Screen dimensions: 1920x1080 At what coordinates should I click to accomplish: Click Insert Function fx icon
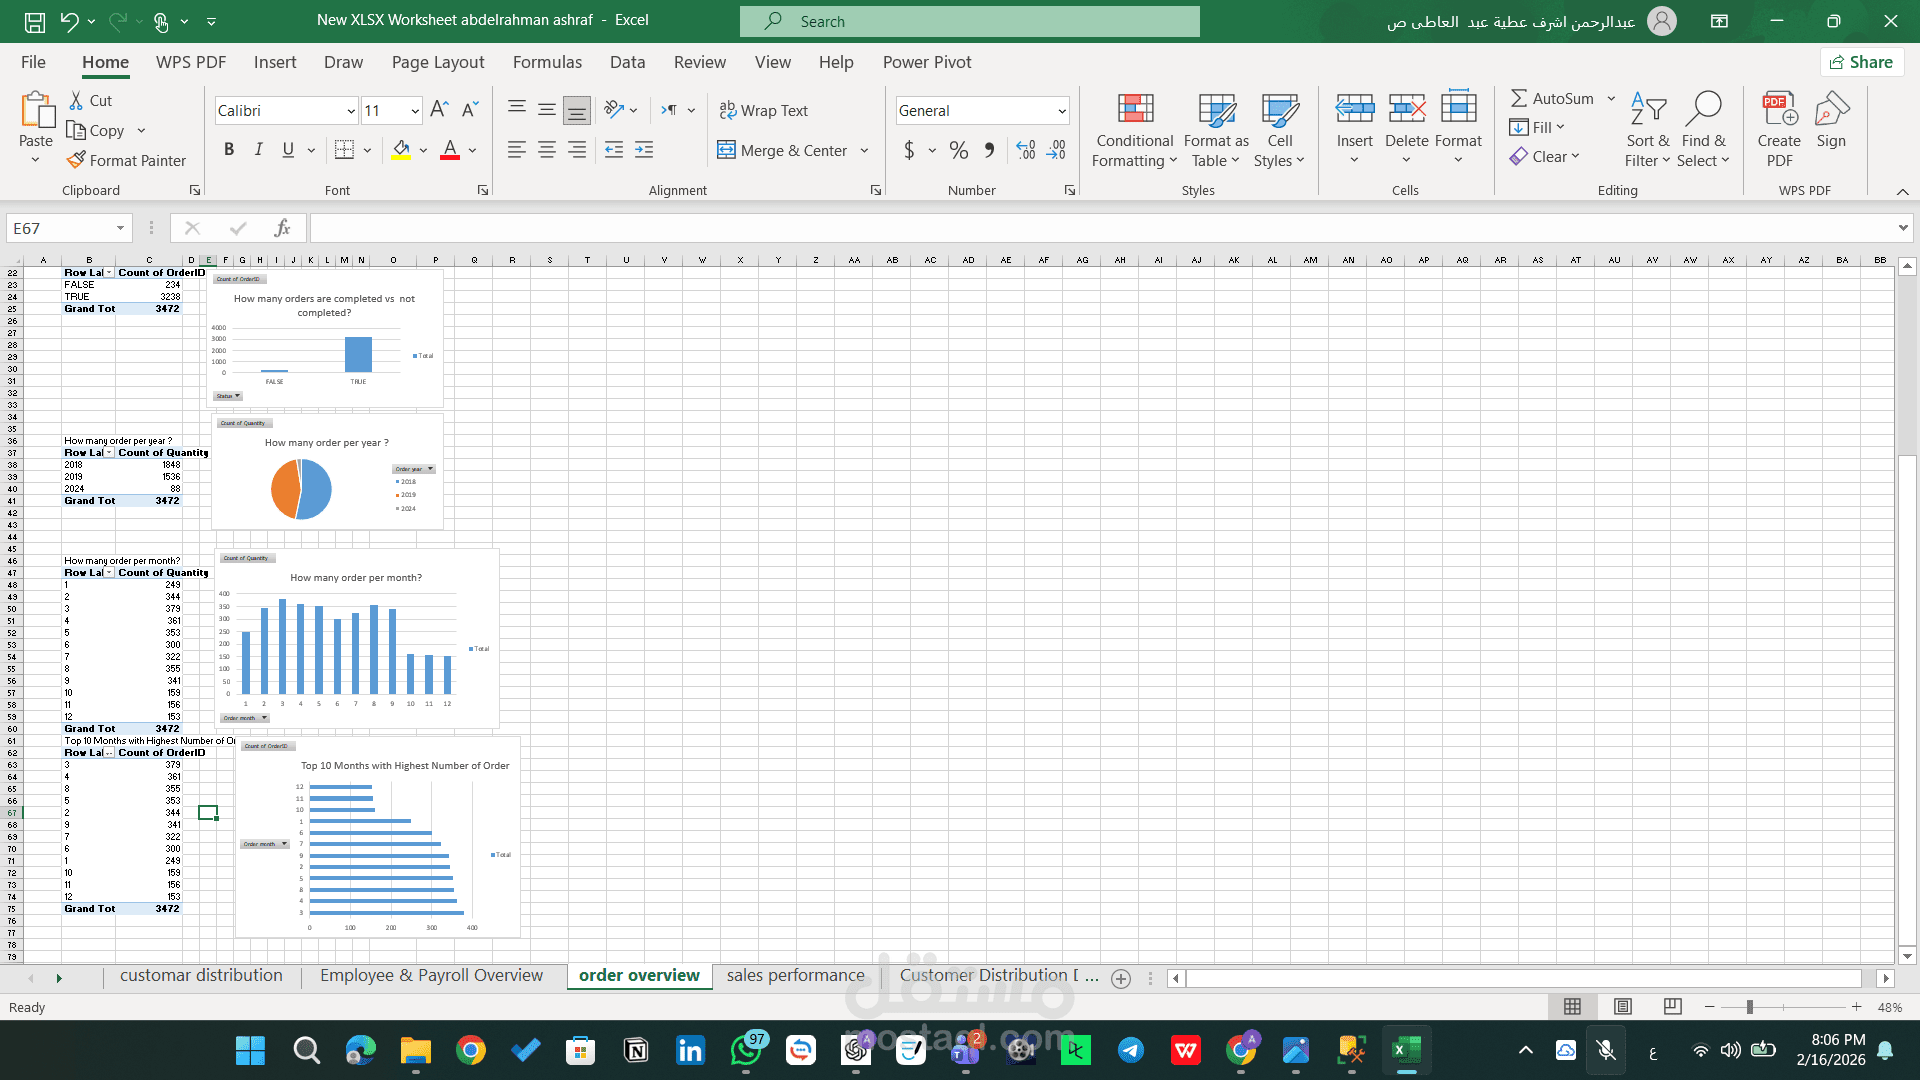point(282,228)
